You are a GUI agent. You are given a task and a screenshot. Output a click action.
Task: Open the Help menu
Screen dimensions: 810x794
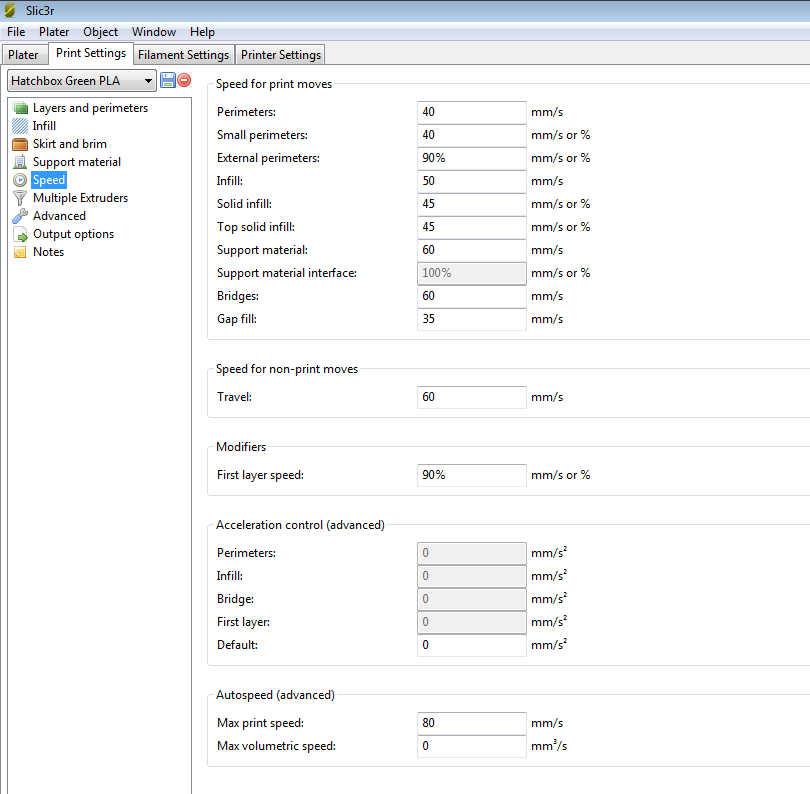coord(202,32)
